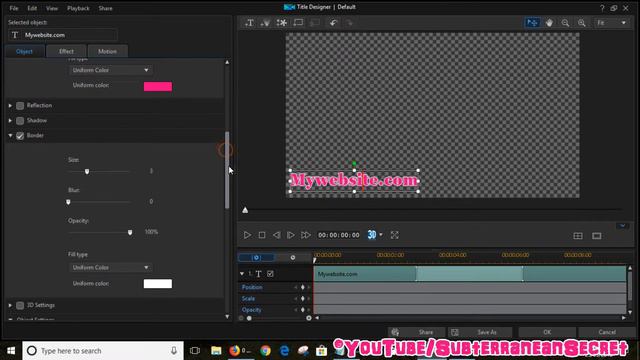Enable the 3D Settings checkbox
The image size is (640, 360).
(x=20, y=305)
